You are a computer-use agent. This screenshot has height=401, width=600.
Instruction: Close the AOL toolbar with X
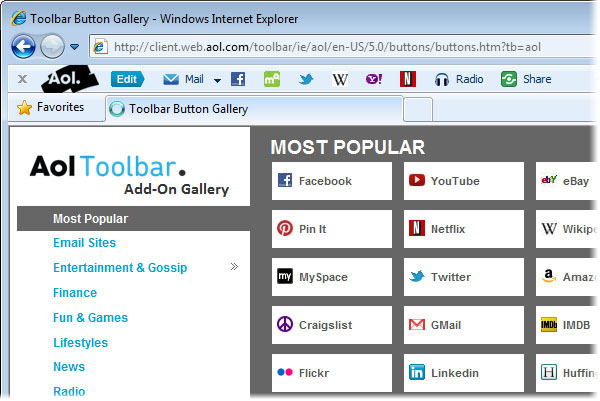pos(23,79)
